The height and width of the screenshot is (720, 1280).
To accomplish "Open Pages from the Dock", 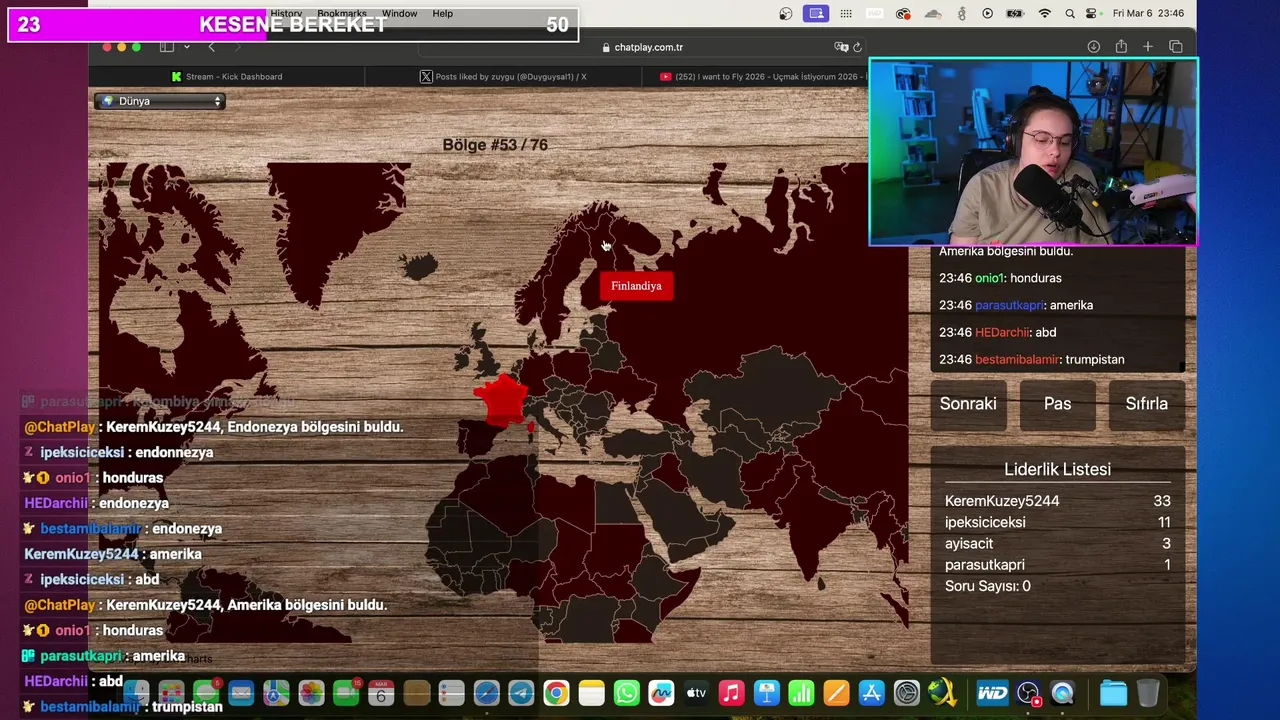I will click(836, 693).
